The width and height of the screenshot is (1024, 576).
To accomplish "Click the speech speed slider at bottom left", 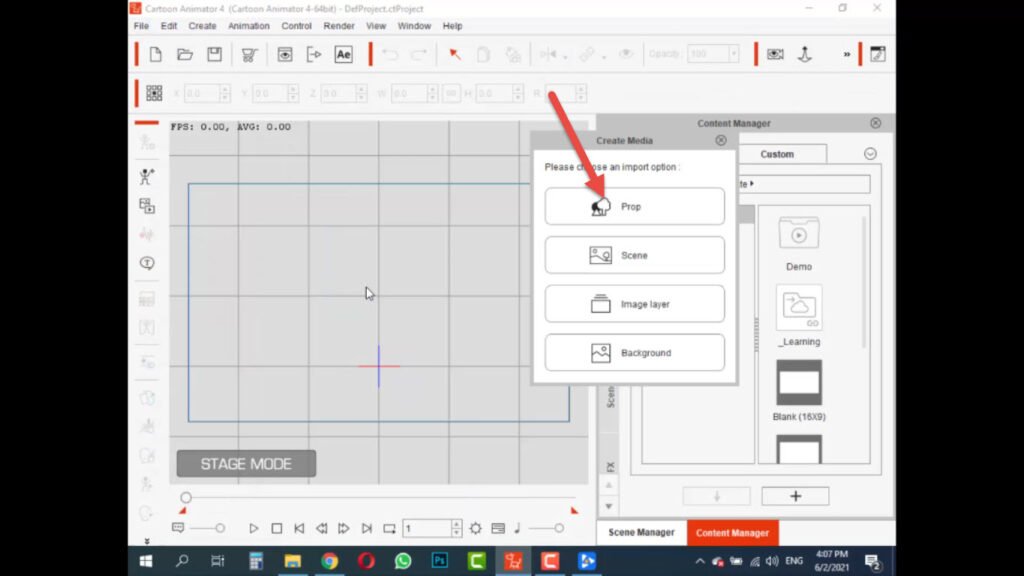I will pos(209,528).
